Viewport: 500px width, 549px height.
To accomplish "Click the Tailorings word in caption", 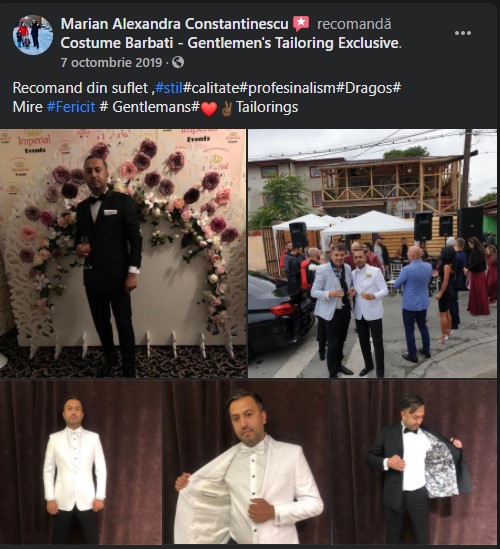I will pos(267,107).
